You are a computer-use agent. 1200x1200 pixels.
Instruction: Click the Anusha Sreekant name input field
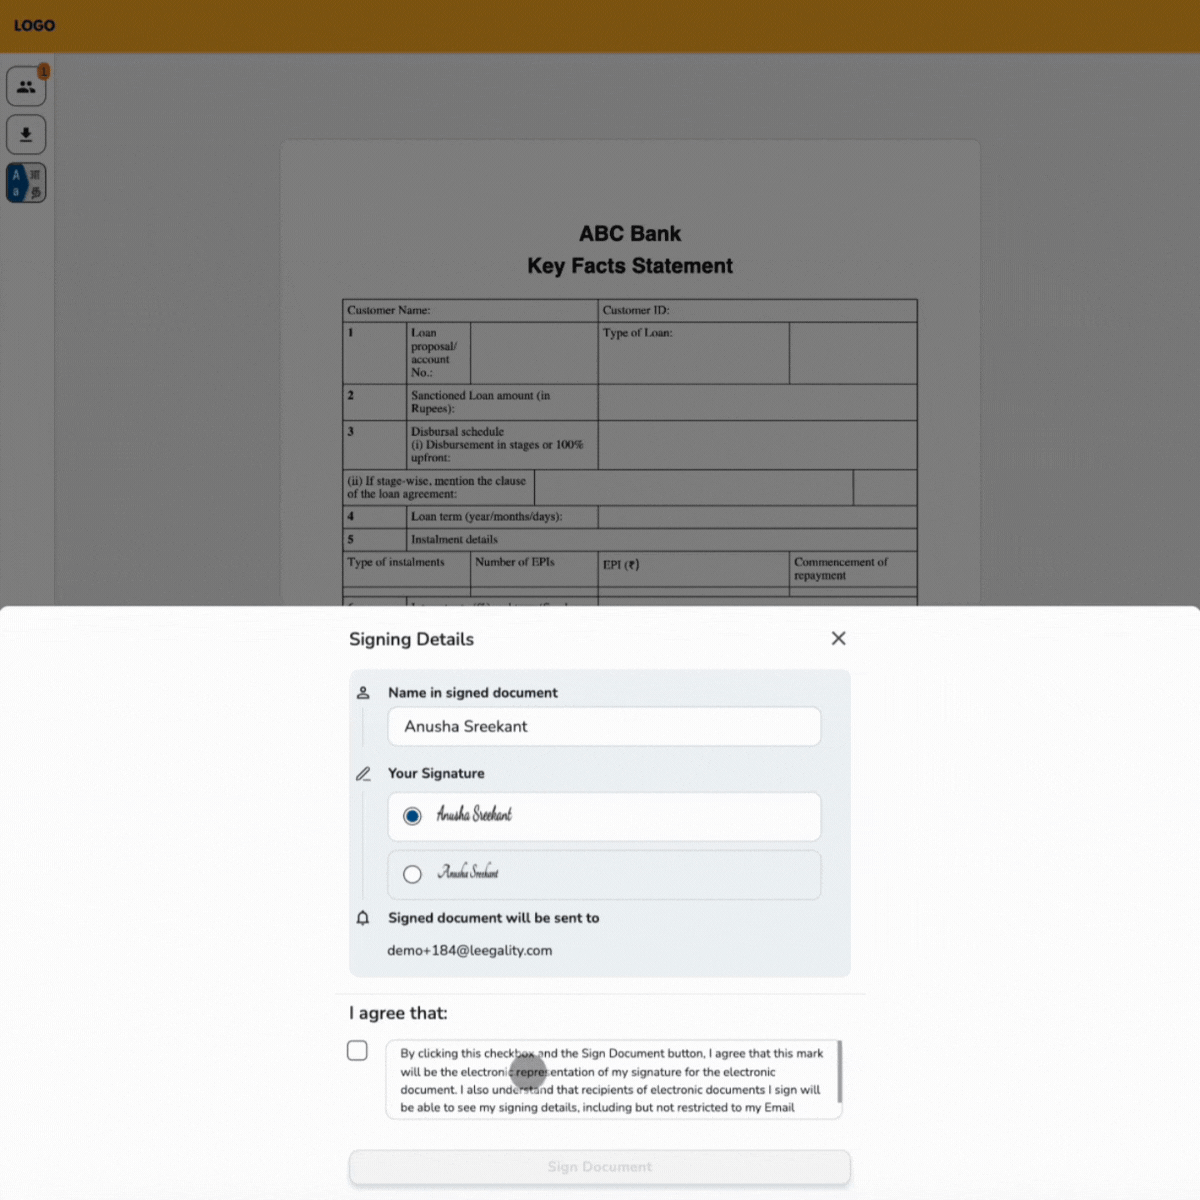pyautogui.click(x=603, y=726)
